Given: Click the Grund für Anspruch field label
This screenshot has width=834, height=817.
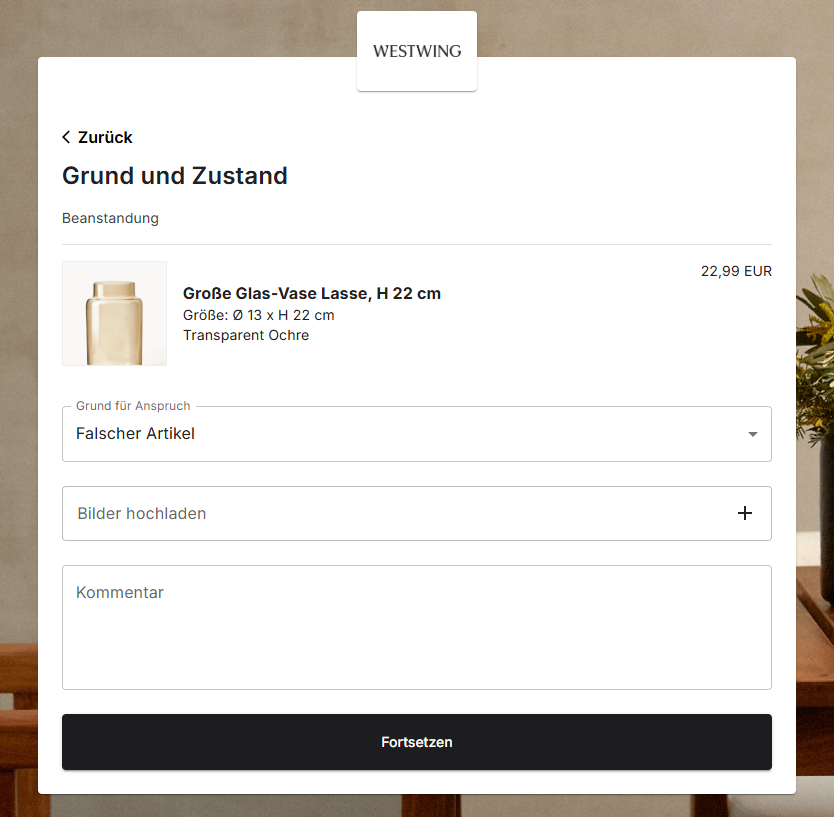Looking at the screenshot, I should click(x=133, y=406).
